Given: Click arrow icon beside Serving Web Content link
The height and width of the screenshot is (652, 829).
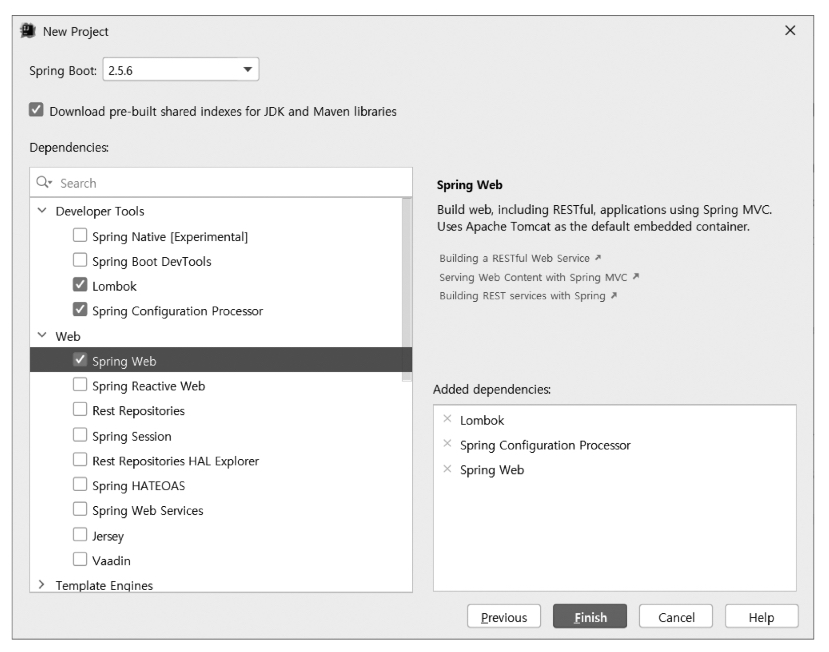Looking at the screenshot, I should [636, 276].
